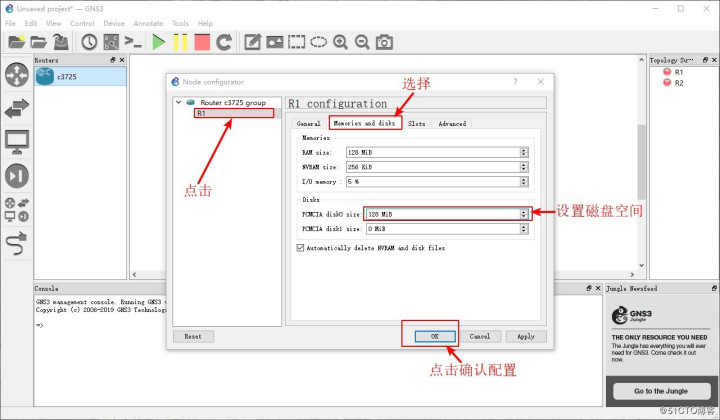Collapse the Router c3725 group tree

pyautogui.click(x=179, y=102)
